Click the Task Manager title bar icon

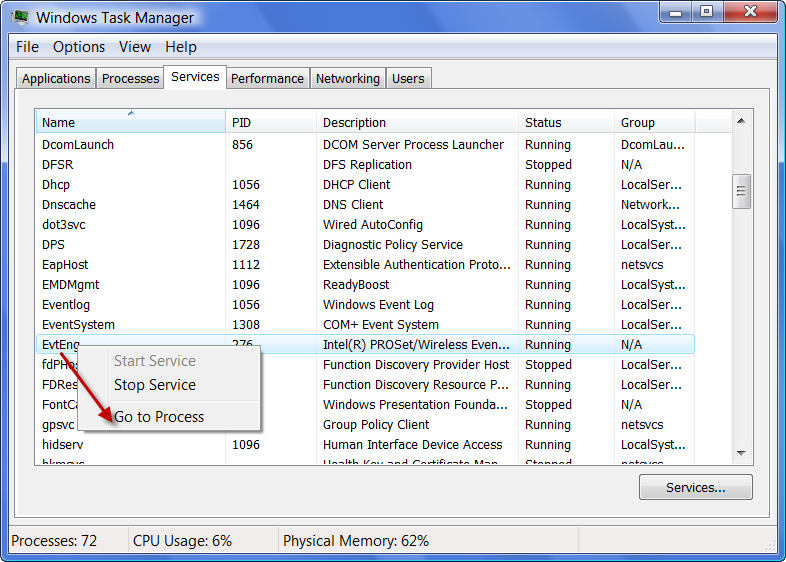pyautogui.click(x=20, y=17)
